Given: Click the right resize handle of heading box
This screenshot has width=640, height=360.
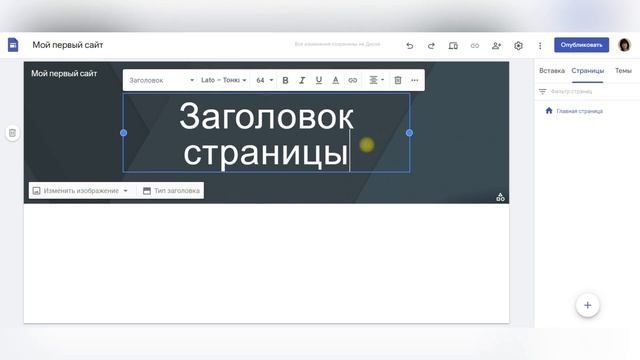Looking at the screenshot, I should pyautogui.click(x=409, y=133).
